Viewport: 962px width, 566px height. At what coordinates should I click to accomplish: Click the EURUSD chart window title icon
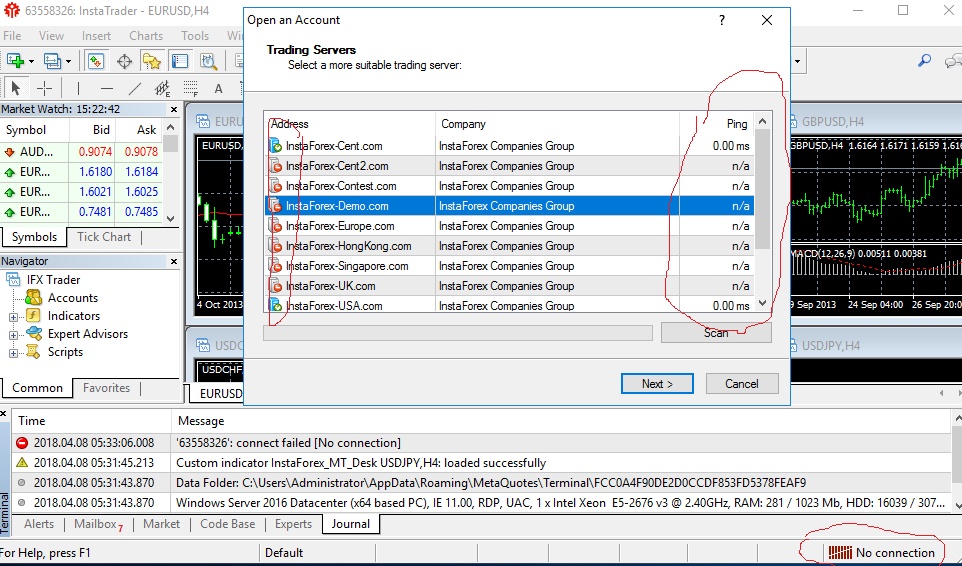point(203,121)
